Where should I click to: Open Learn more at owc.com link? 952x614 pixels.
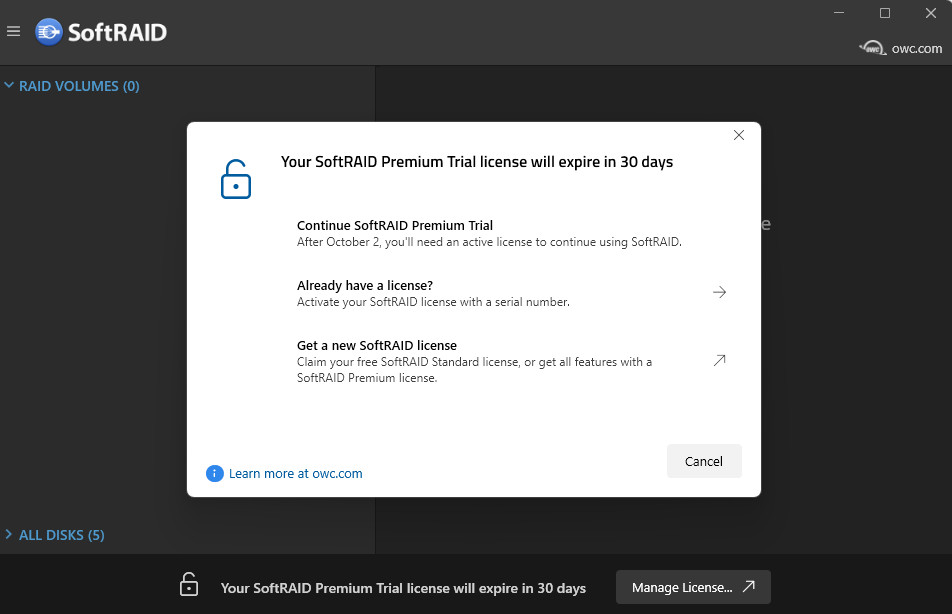coord(295,474)
